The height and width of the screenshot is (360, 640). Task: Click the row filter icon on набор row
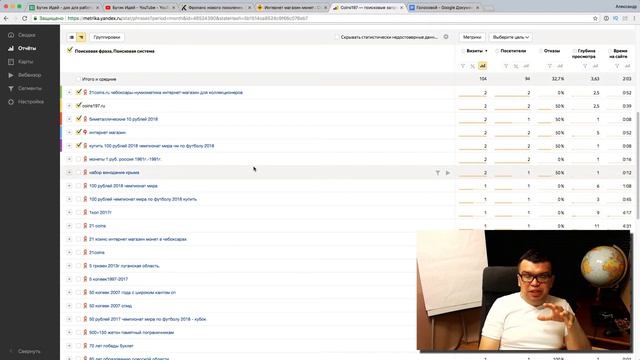(x=438, y=173)
